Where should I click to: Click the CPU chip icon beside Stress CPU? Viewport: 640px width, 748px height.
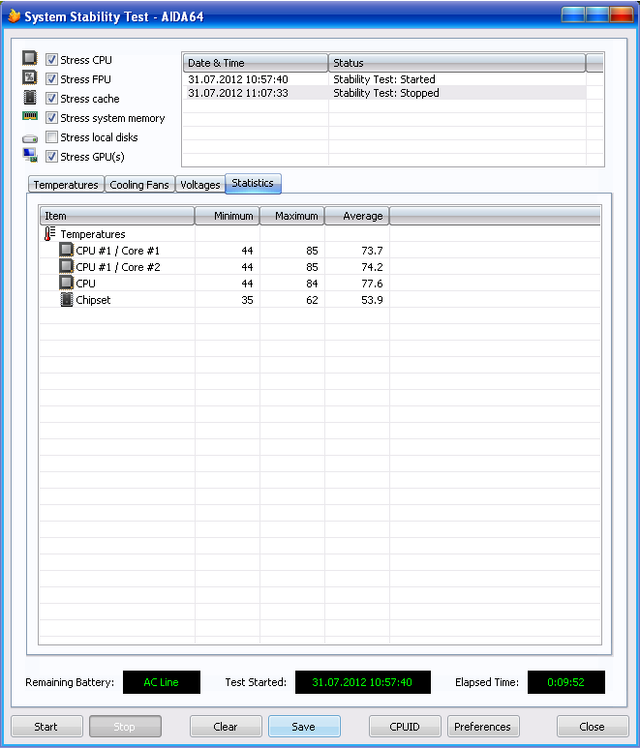[30, 59]
